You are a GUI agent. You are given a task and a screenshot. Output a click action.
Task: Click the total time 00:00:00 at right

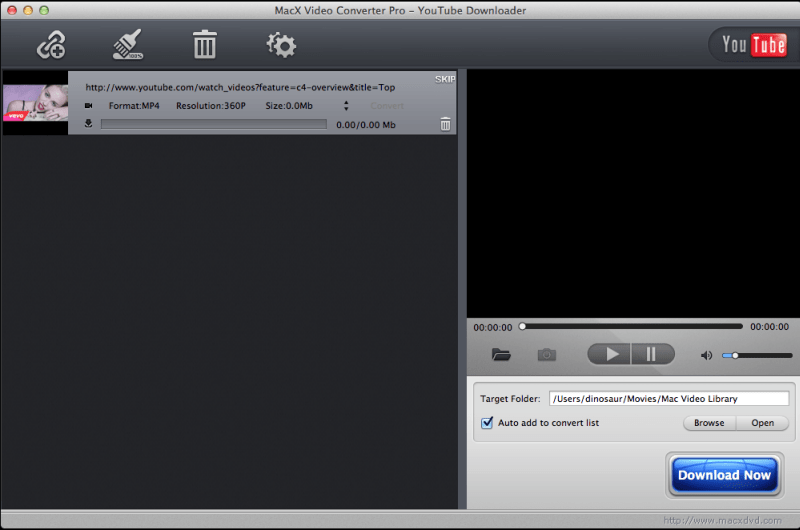769,326
